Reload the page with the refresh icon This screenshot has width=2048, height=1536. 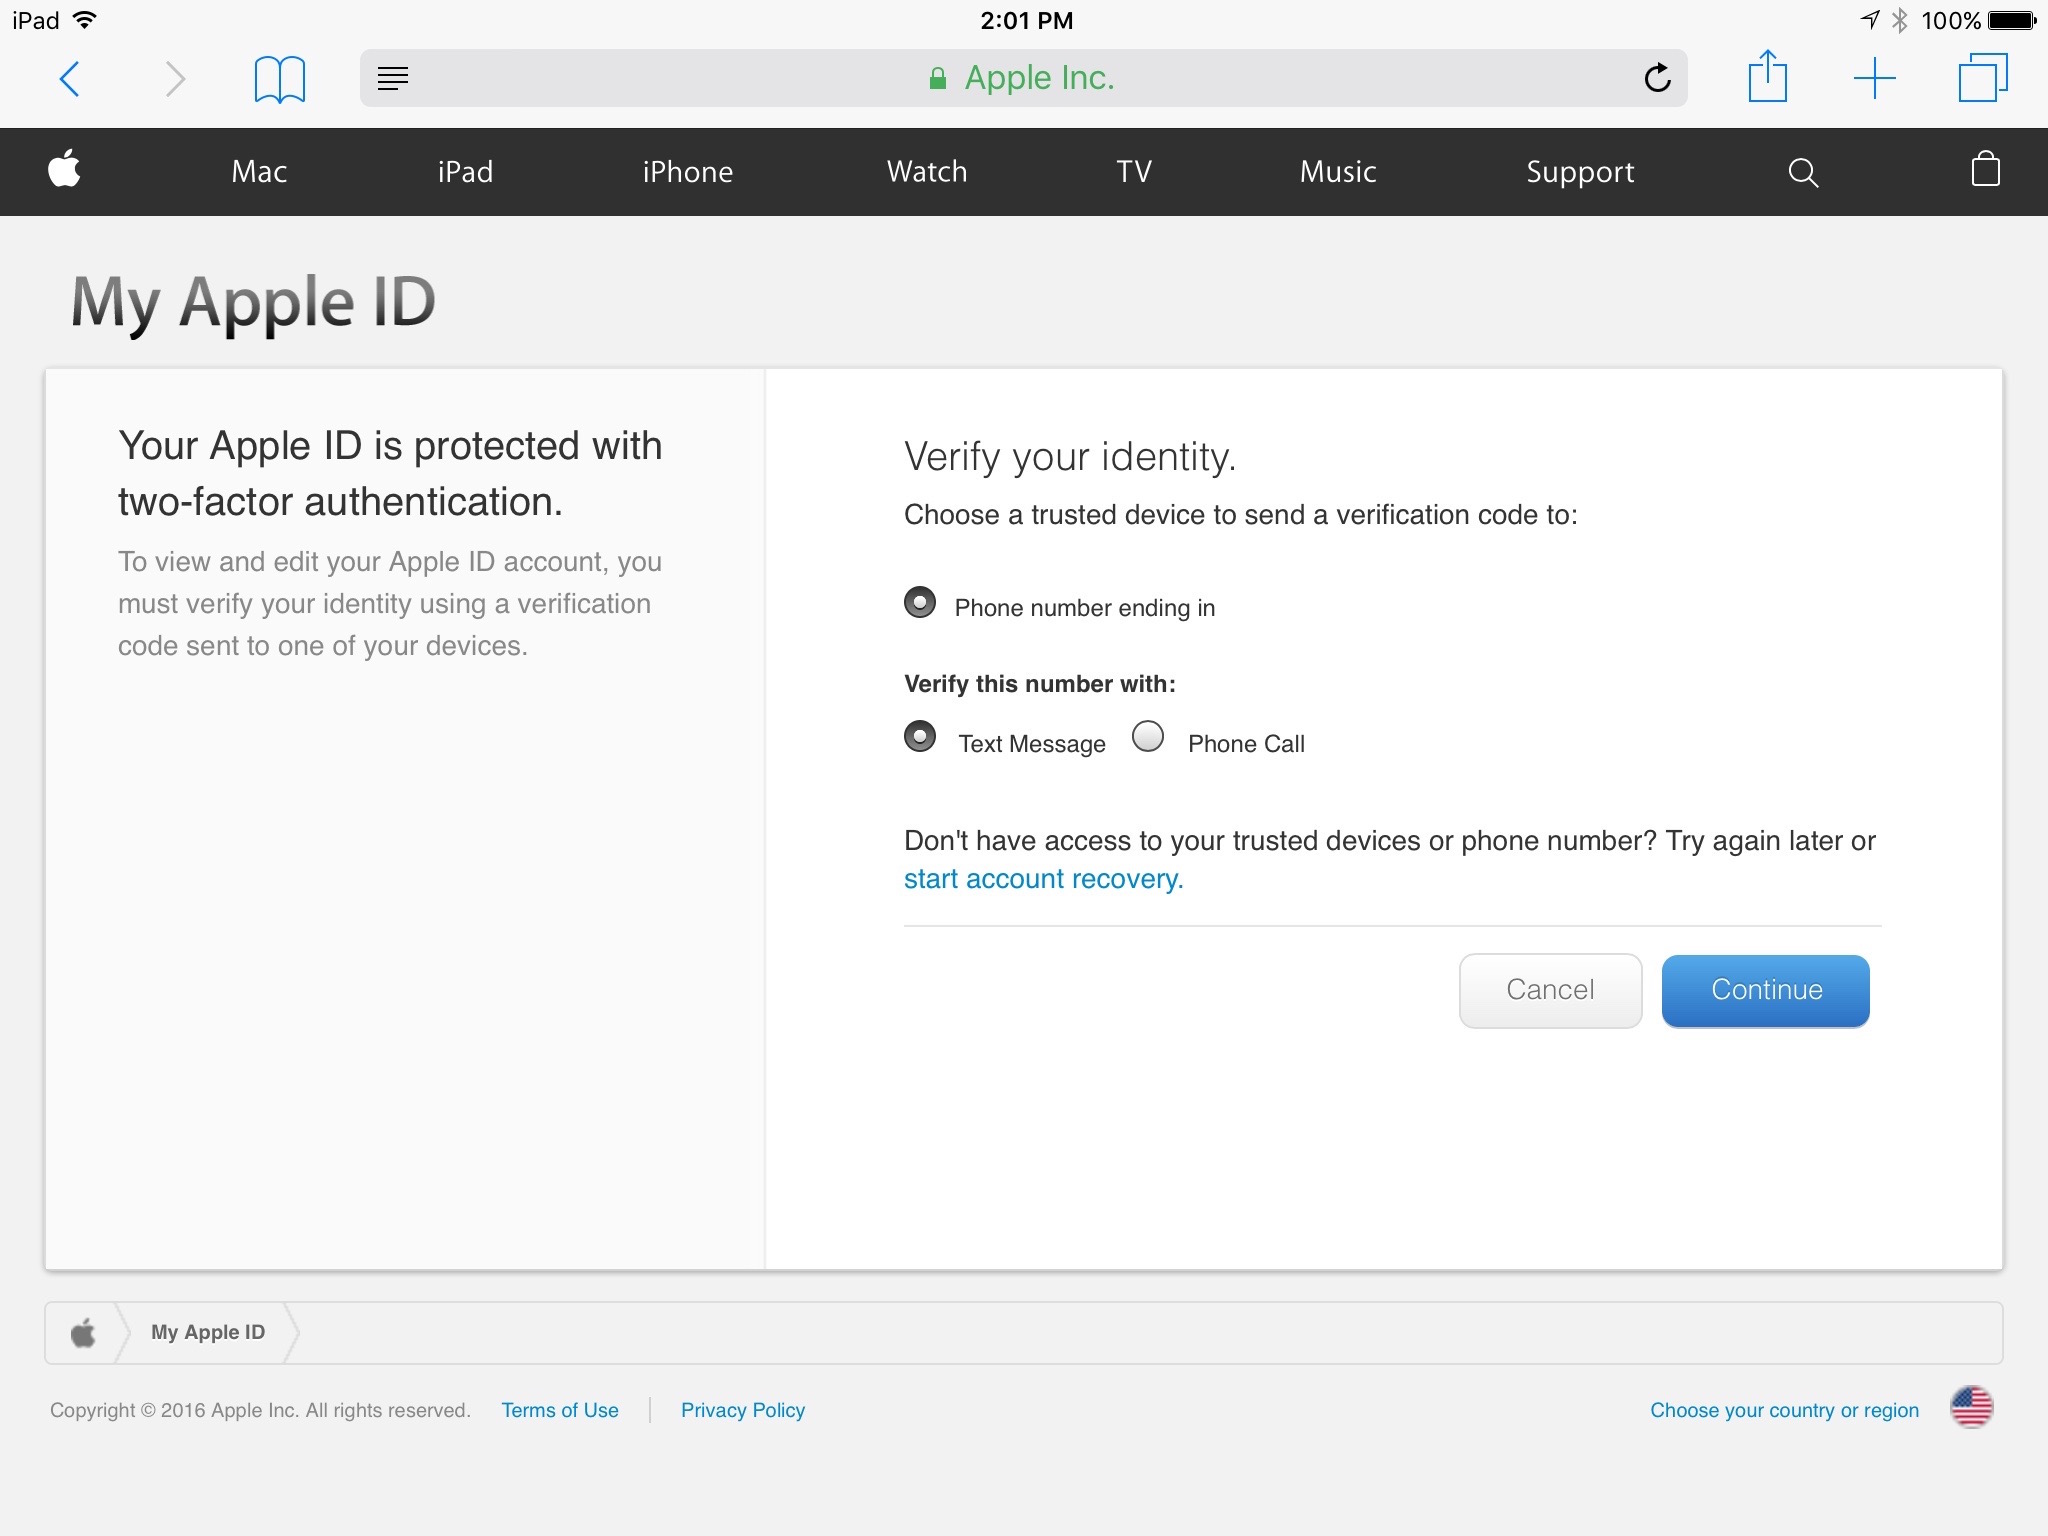[1657, 78]
